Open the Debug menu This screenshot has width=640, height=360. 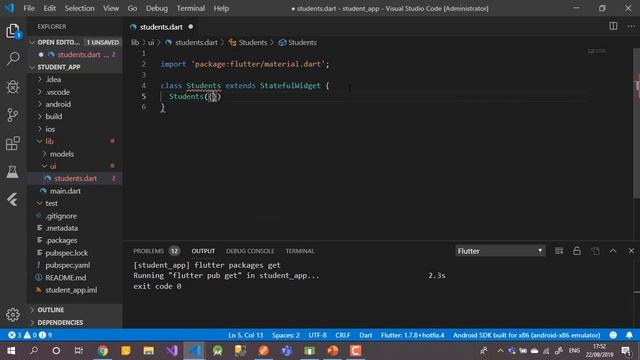(157, 8)
